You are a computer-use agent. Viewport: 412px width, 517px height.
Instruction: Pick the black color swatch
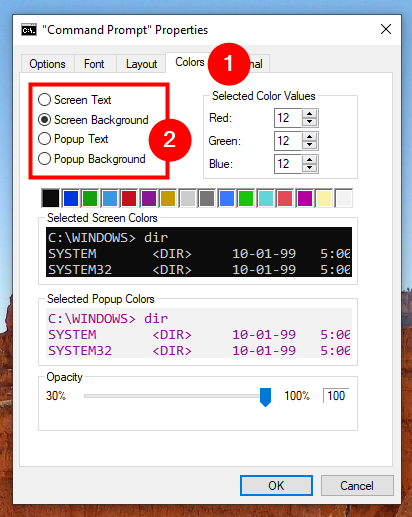[x=51, y=198]
